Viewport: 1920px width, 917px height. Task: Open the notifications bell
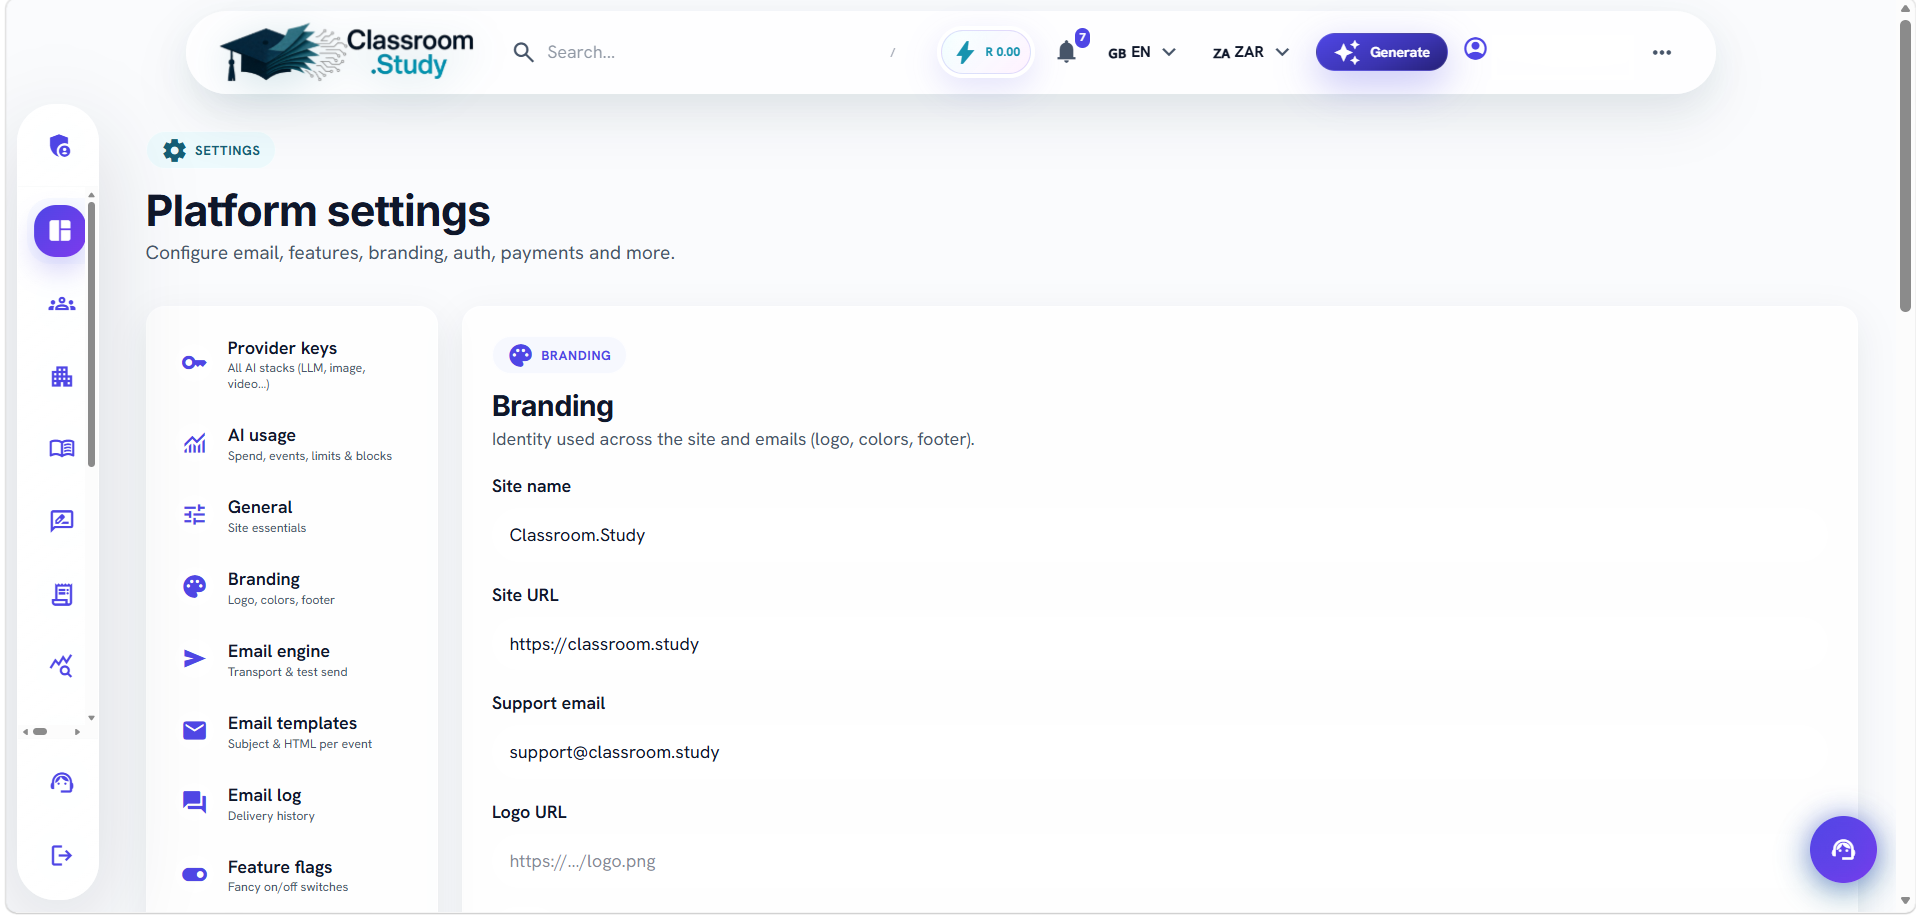pyautogui.click(x=1067, y=52)
